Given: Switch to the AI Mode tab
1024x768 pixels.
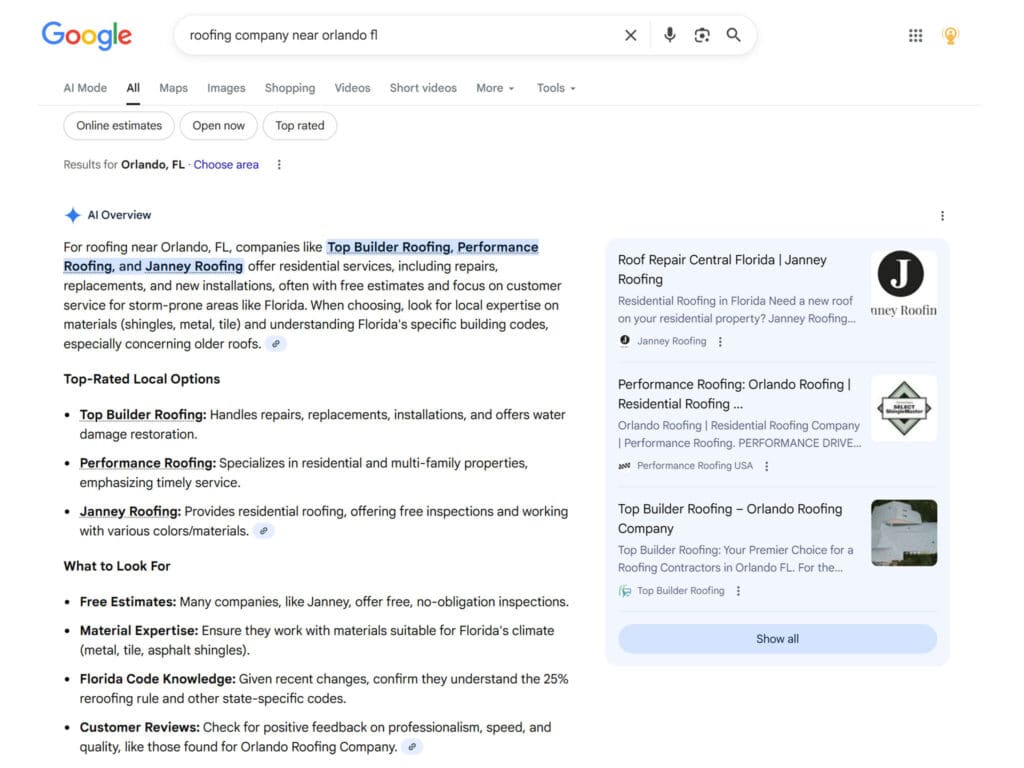Looking at the screenshot, I should click(x=85, y=88).
